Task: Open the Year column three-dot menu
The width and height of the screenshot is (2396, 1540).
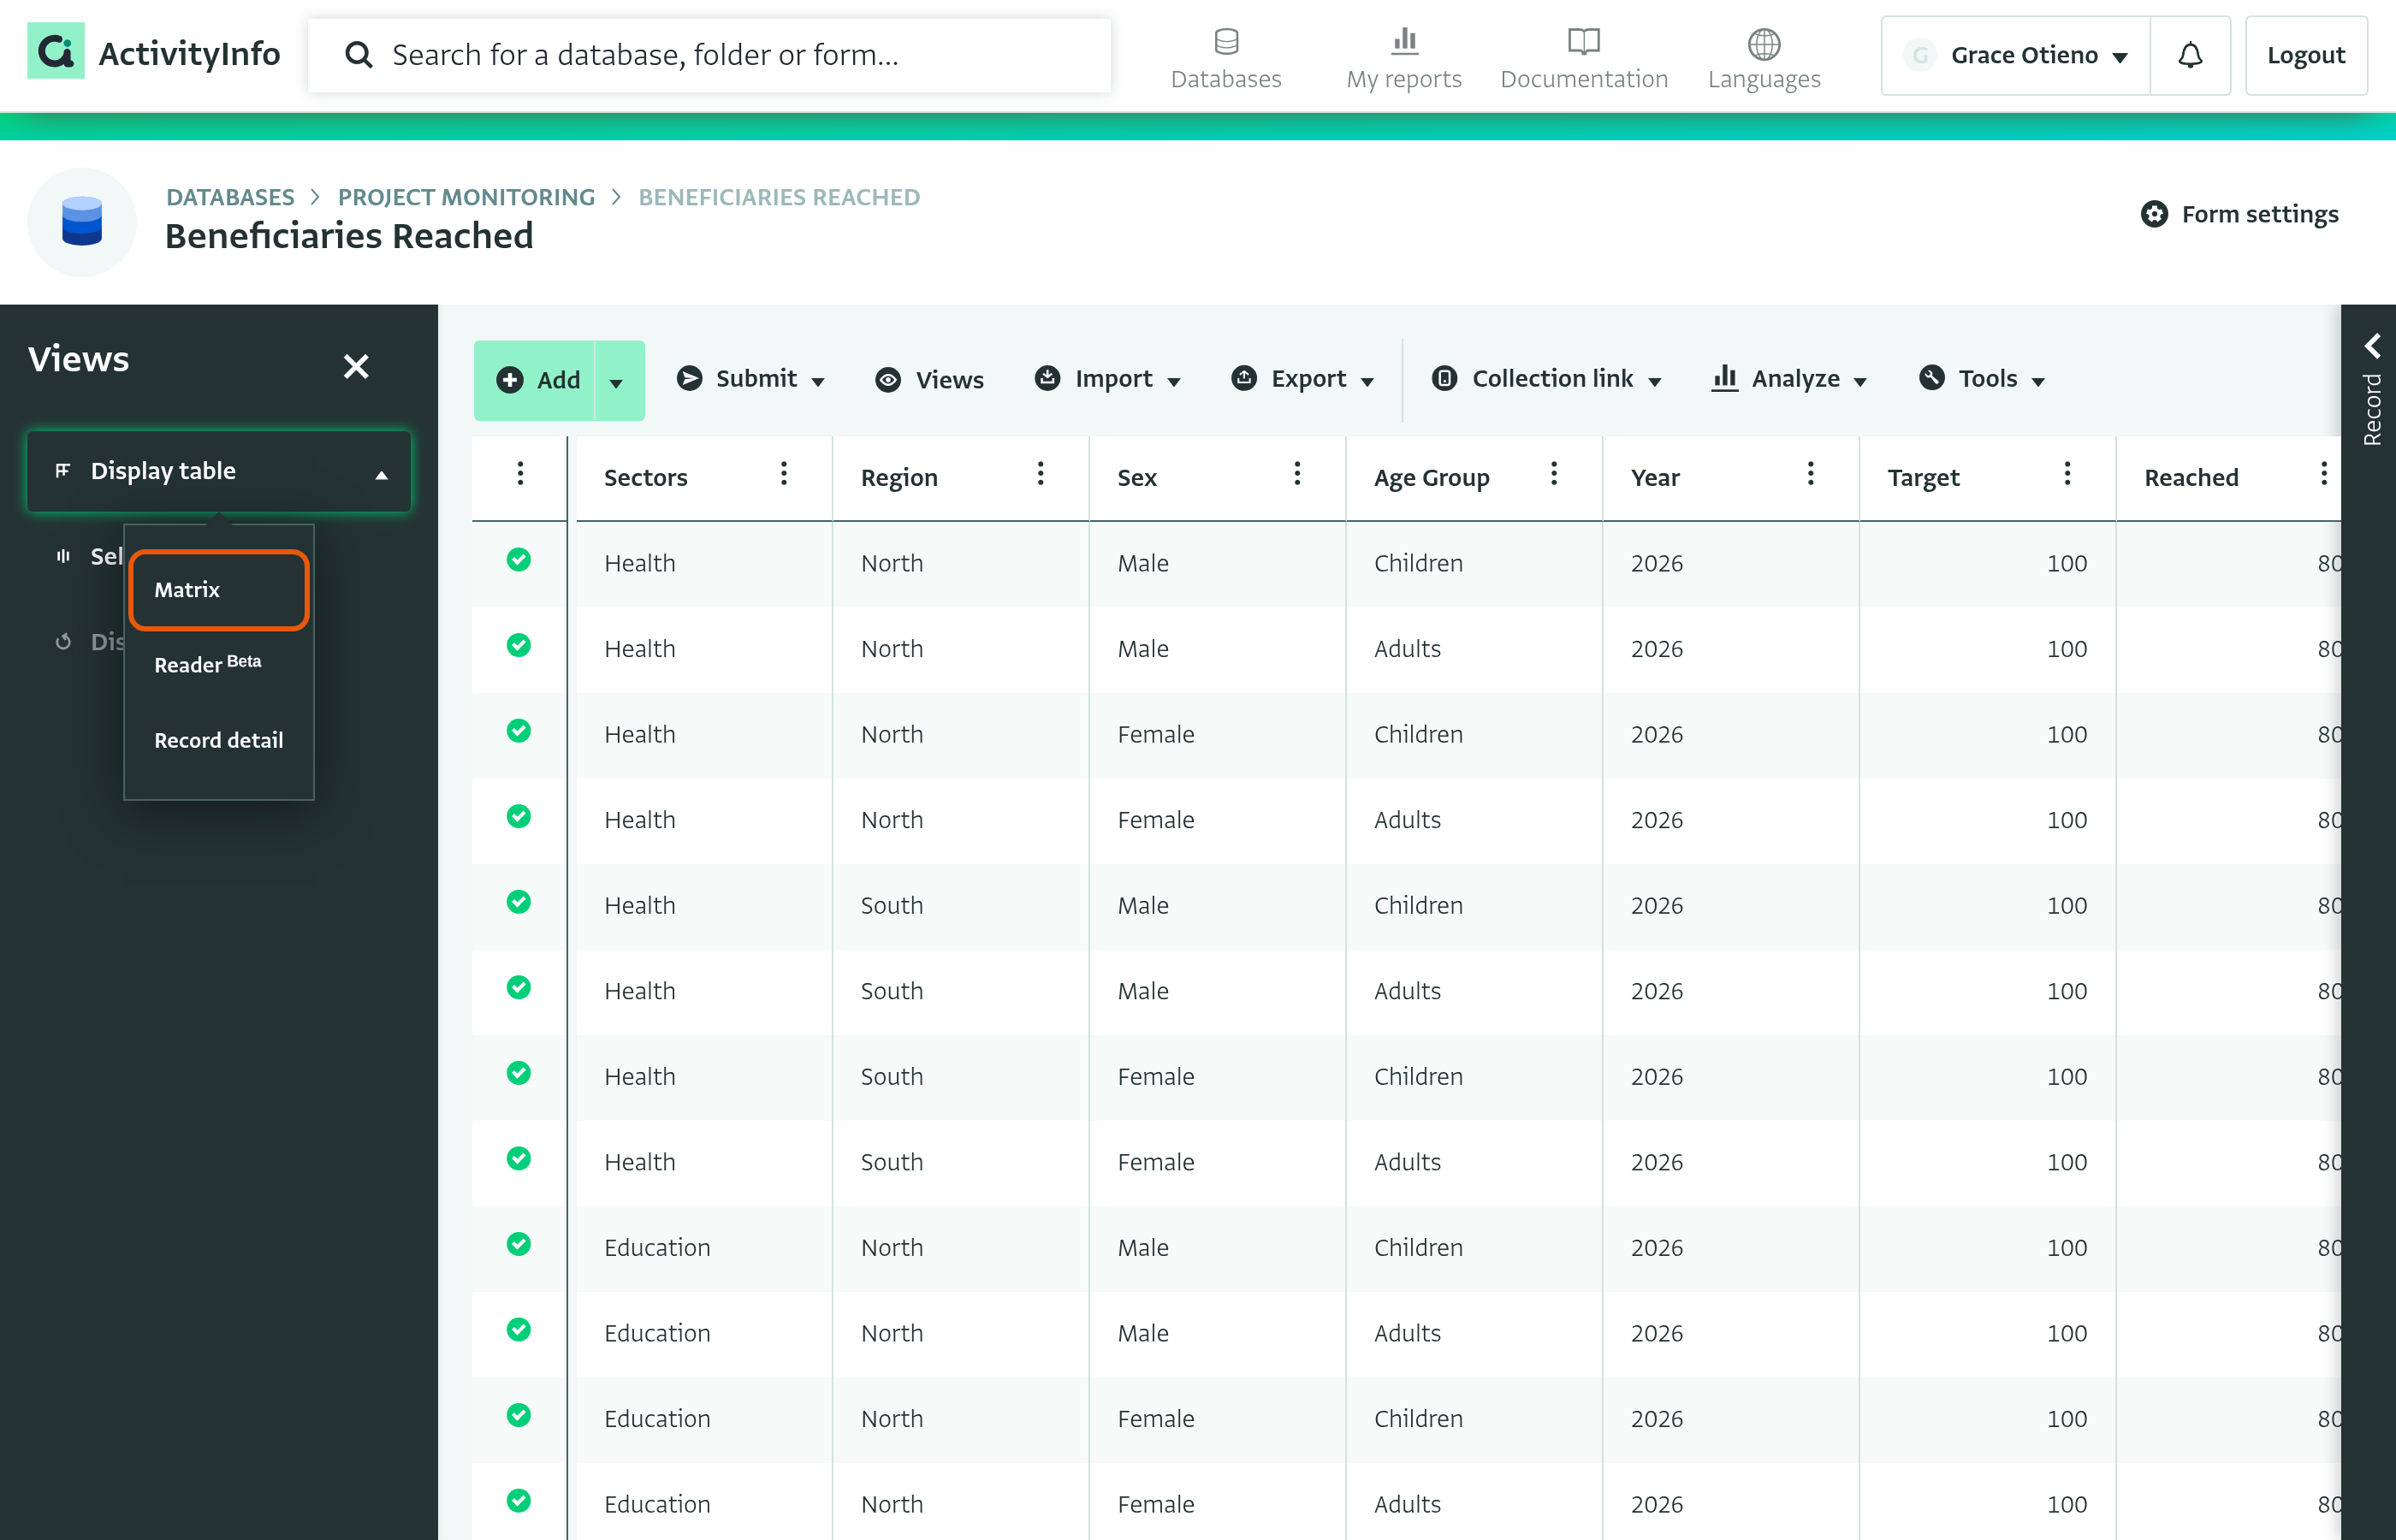Action: [x=1810, y=474]
